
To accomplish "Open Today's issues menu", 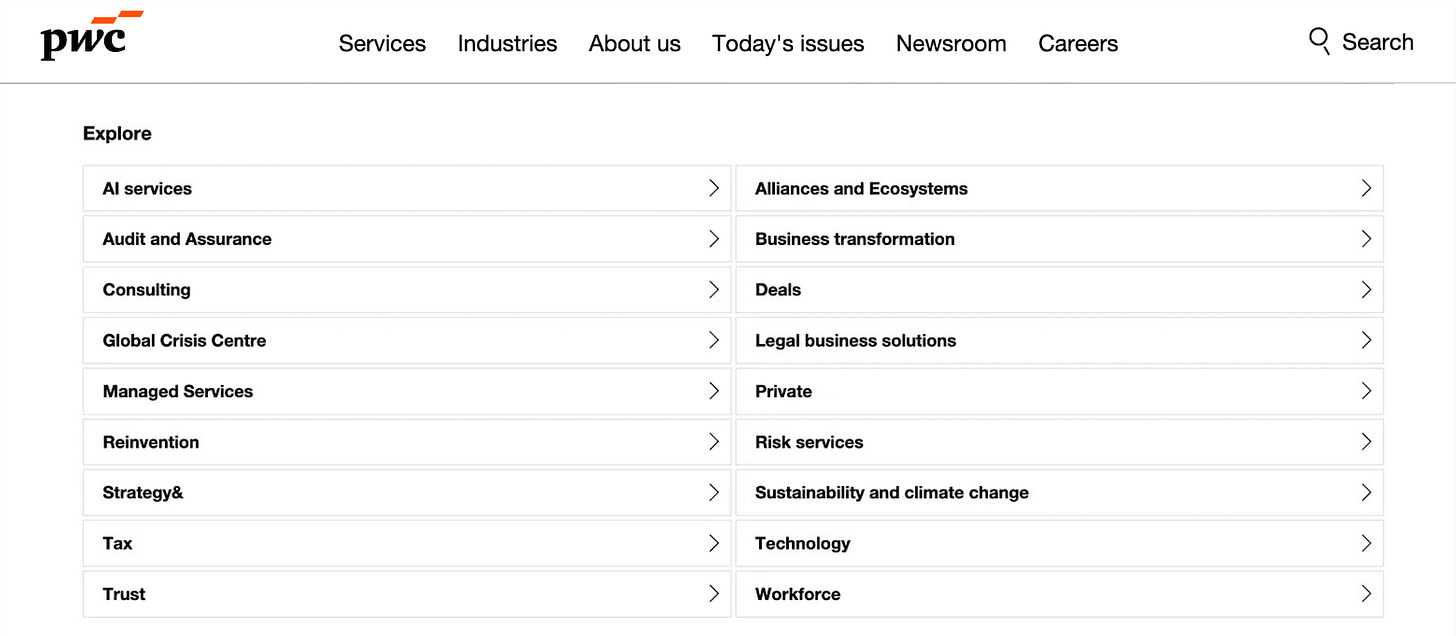I will click(x=788, y=43).
